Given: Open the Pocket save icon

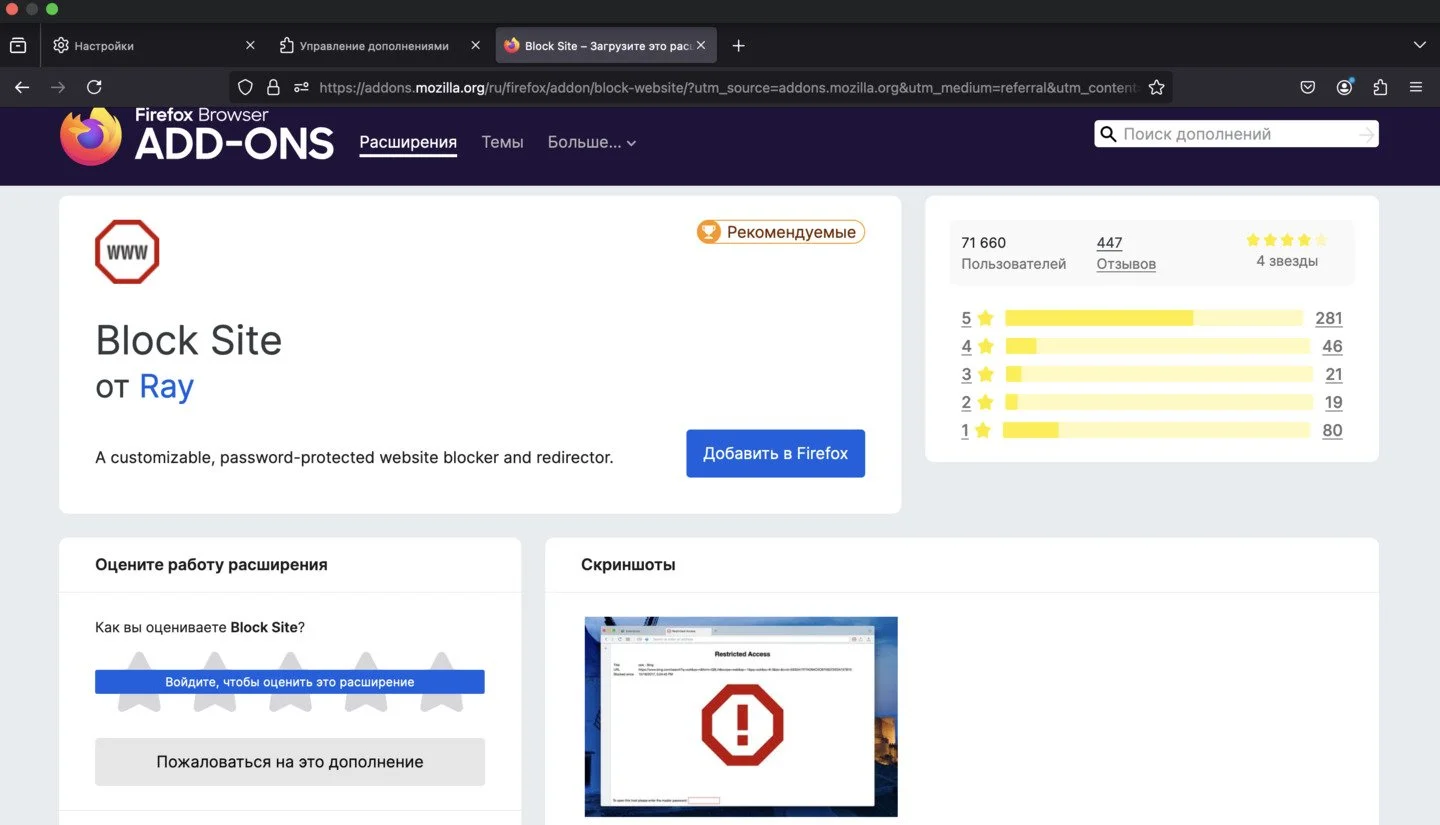Looking at the screenshot, I should [x=1307, y=87].
